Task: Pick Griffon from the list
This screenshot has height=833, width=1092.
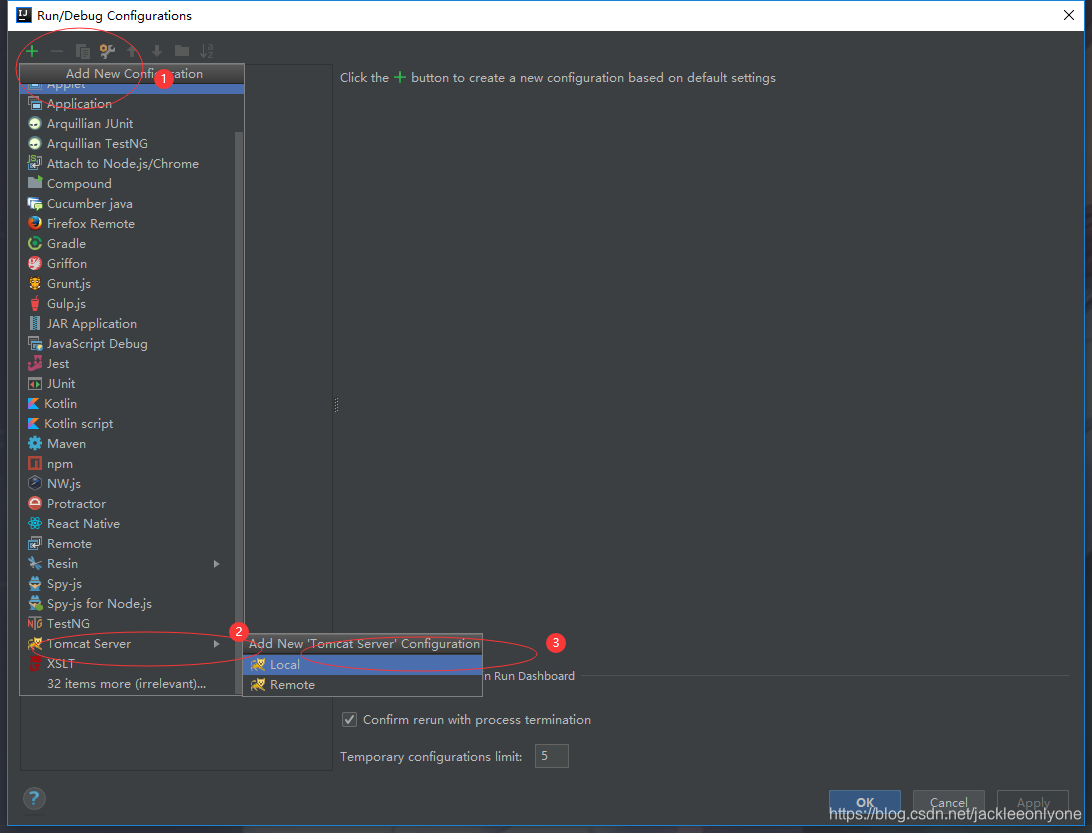Action: point(128,264)
